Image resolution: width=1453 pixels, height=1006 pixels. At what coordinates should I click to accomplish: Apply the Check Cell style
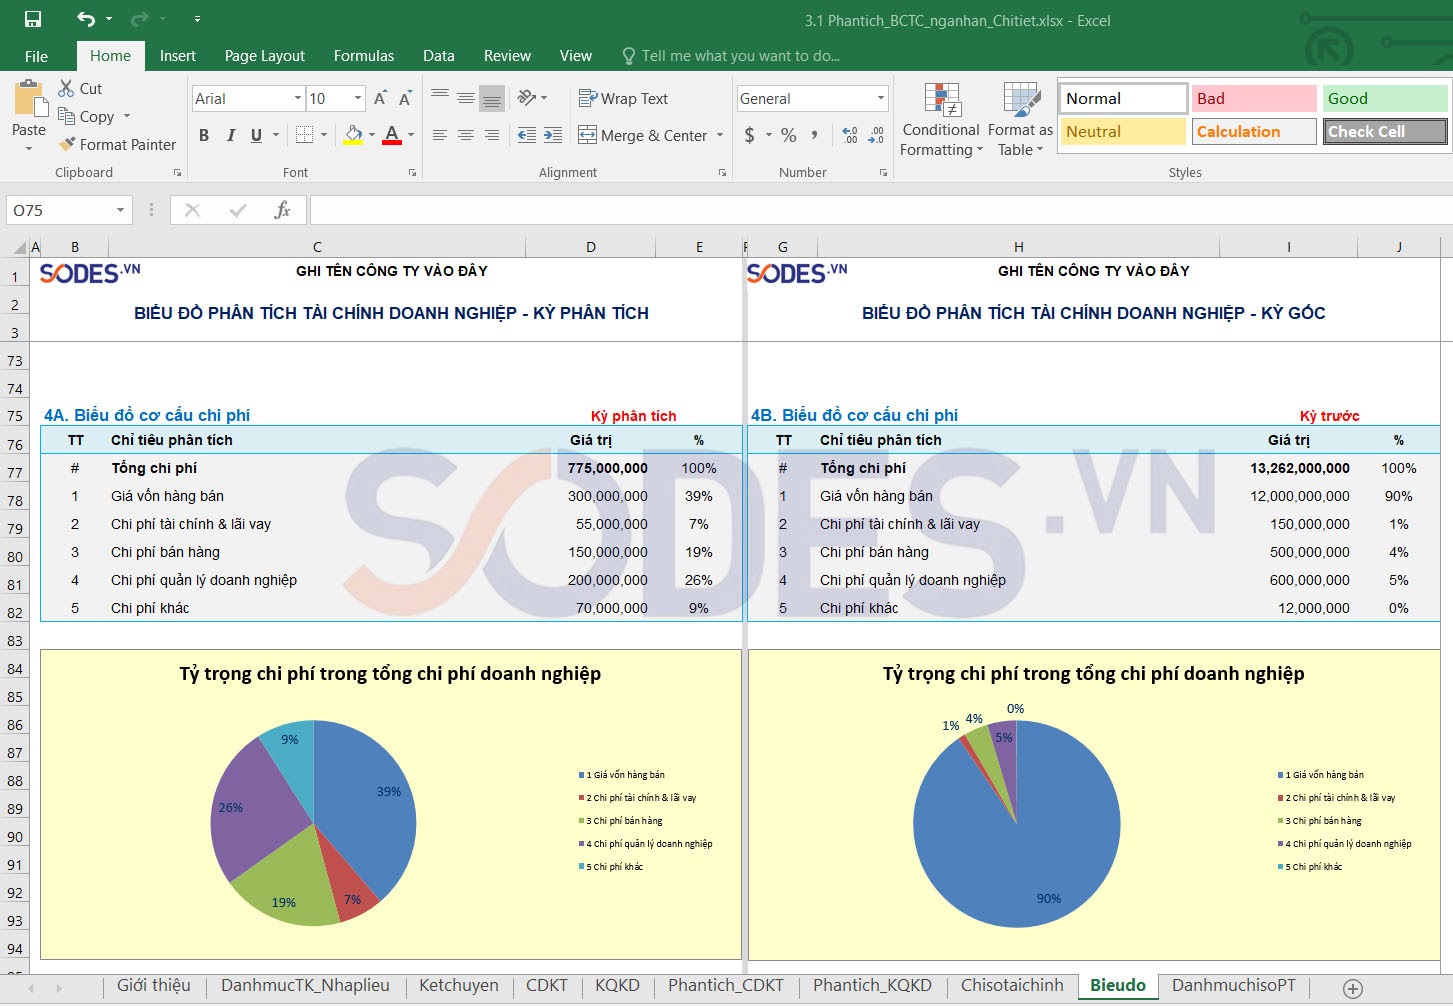coord(1385,131)
